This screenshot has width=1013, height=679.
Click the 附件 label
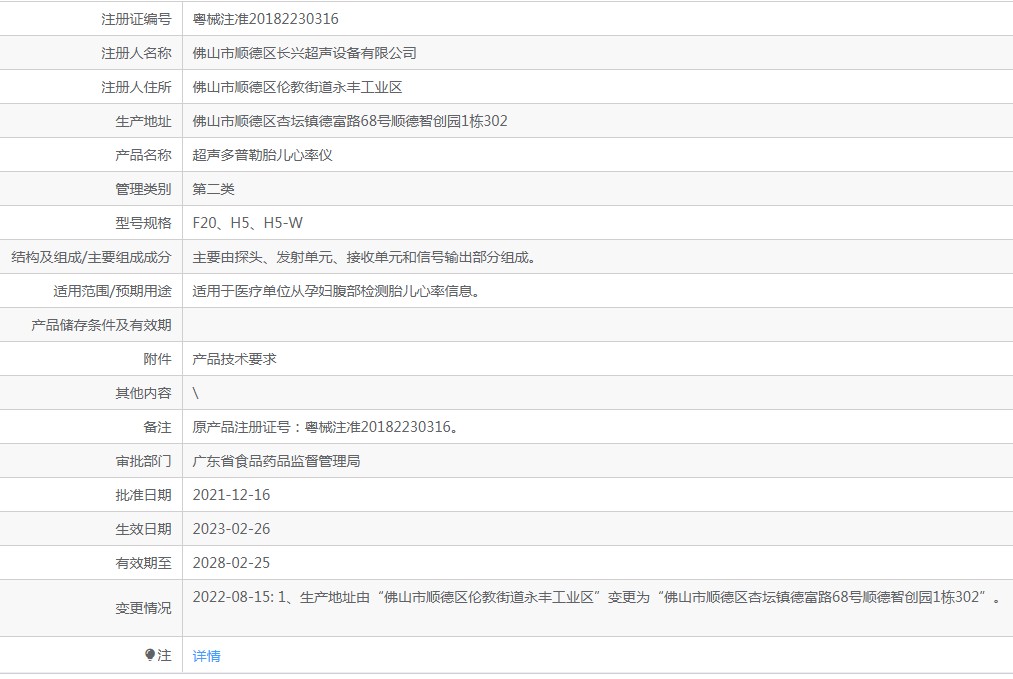(158, 359)
